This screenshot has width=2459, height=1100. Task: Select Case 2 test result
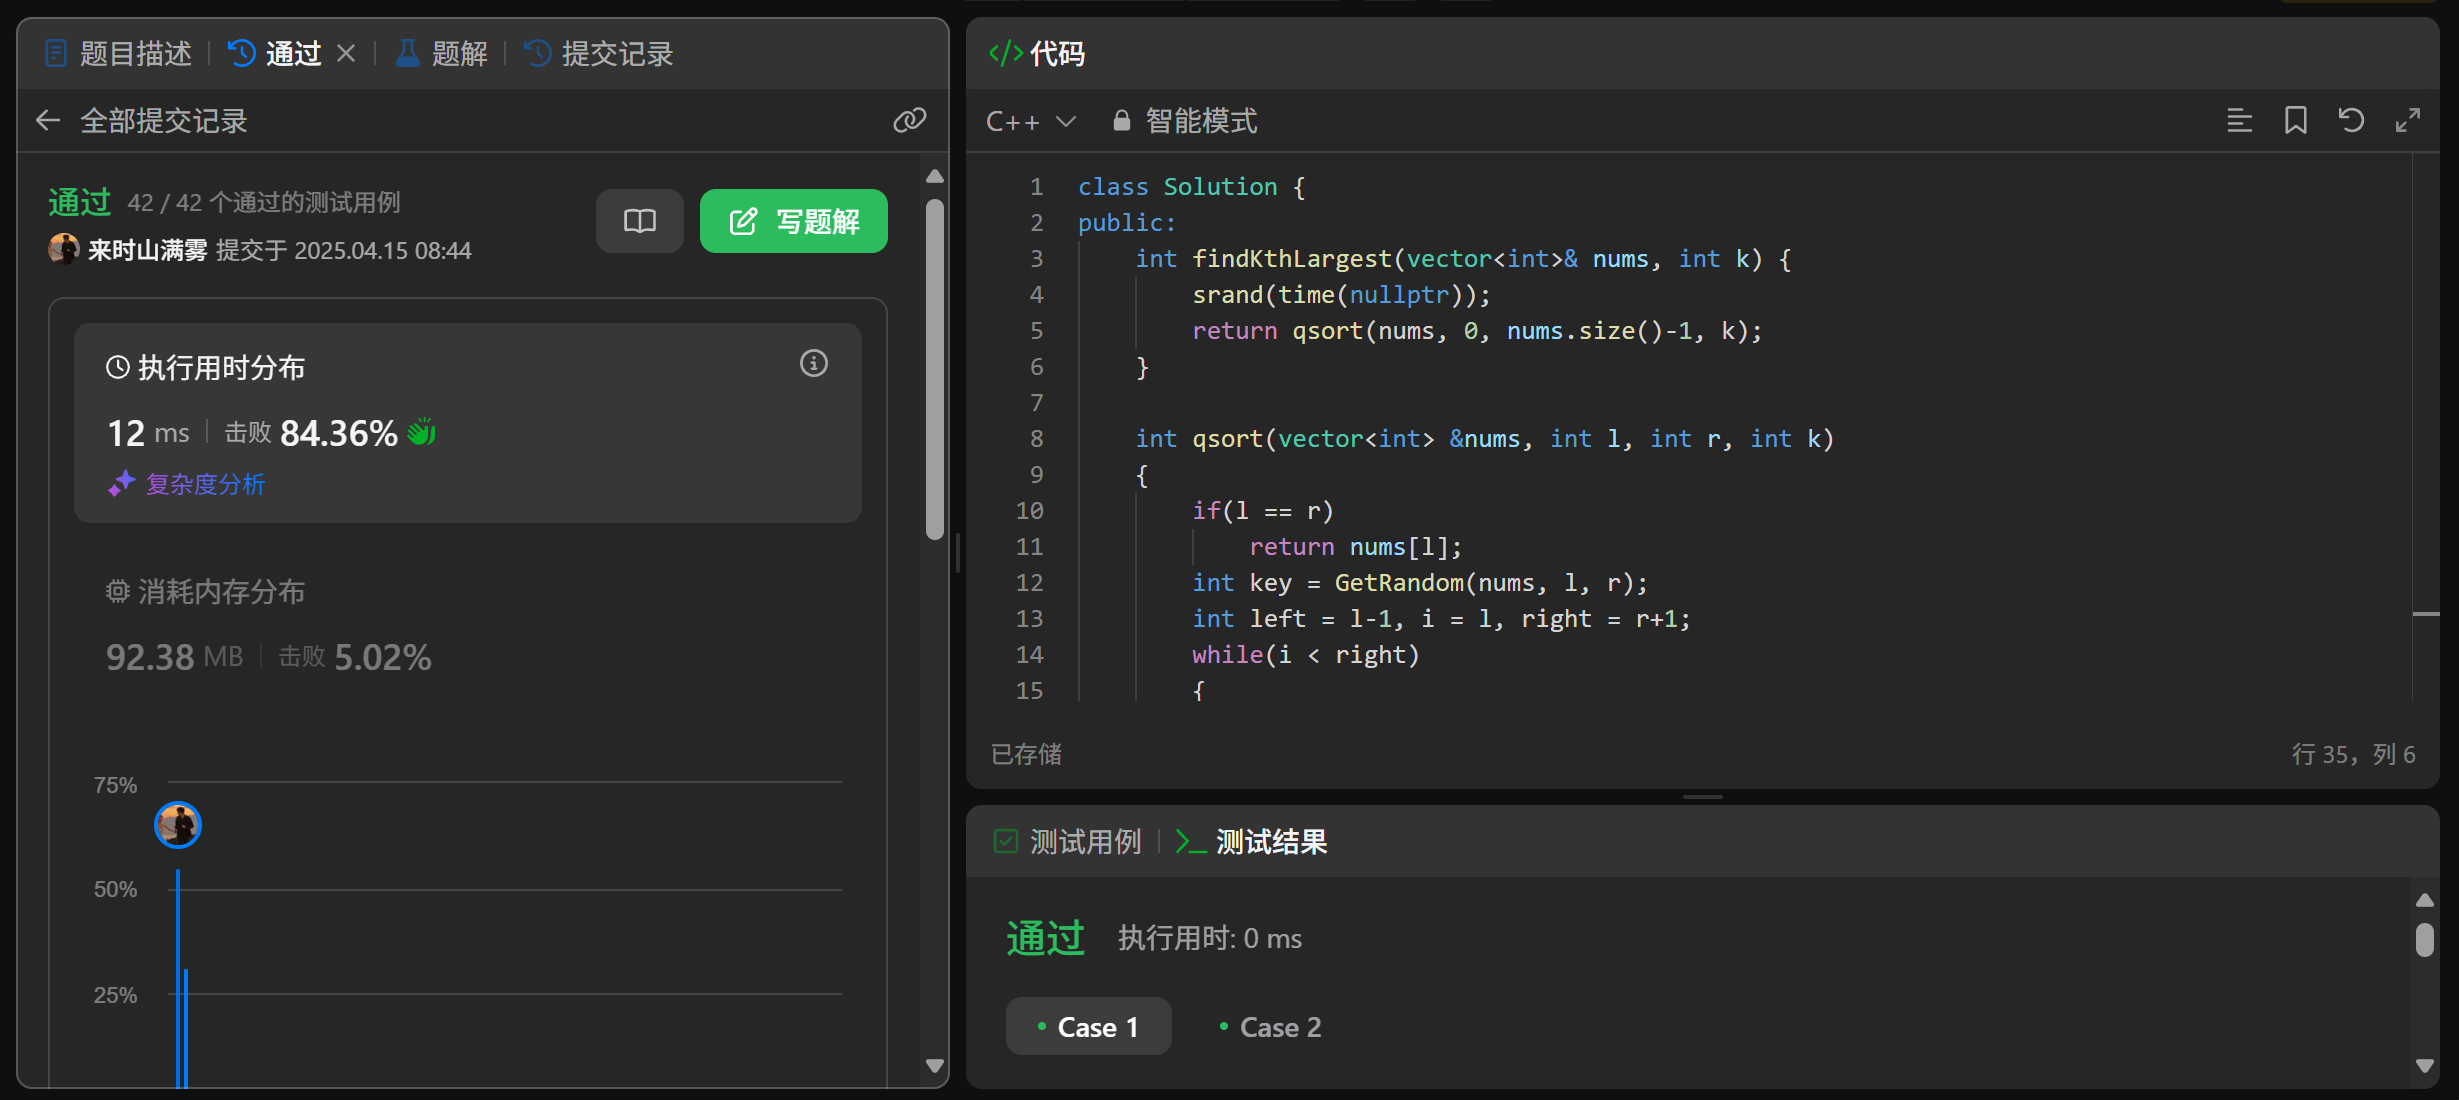point(1270,1027)
